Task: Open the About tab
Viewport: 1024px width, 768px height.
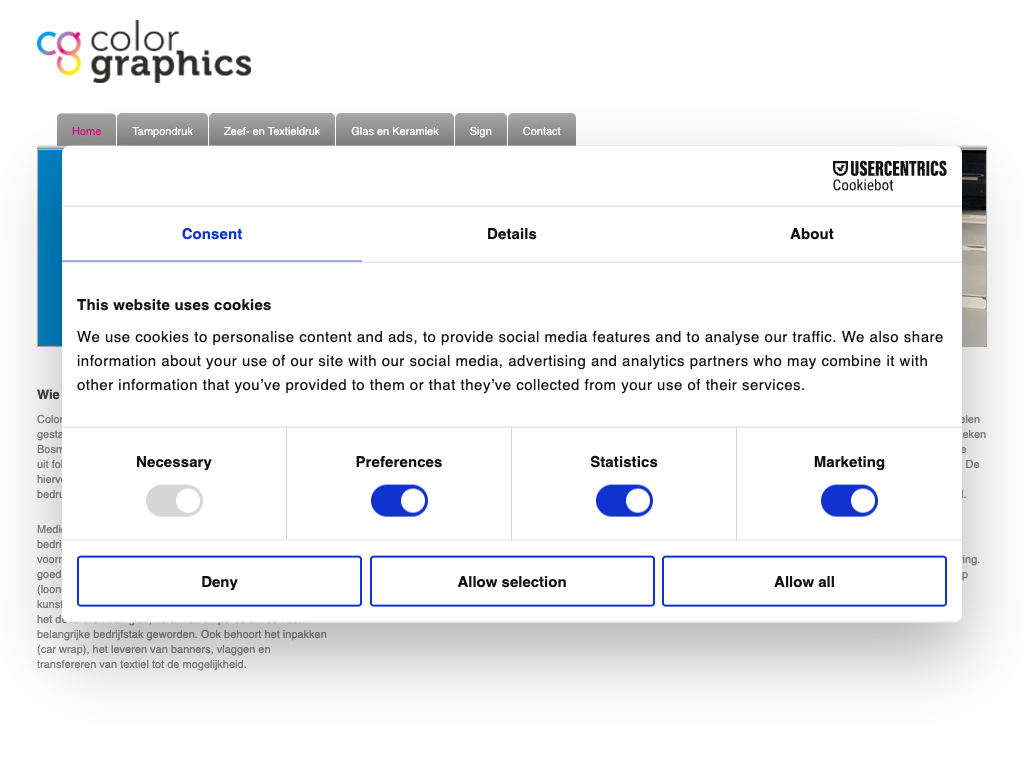Action: (x=812, y=234)
